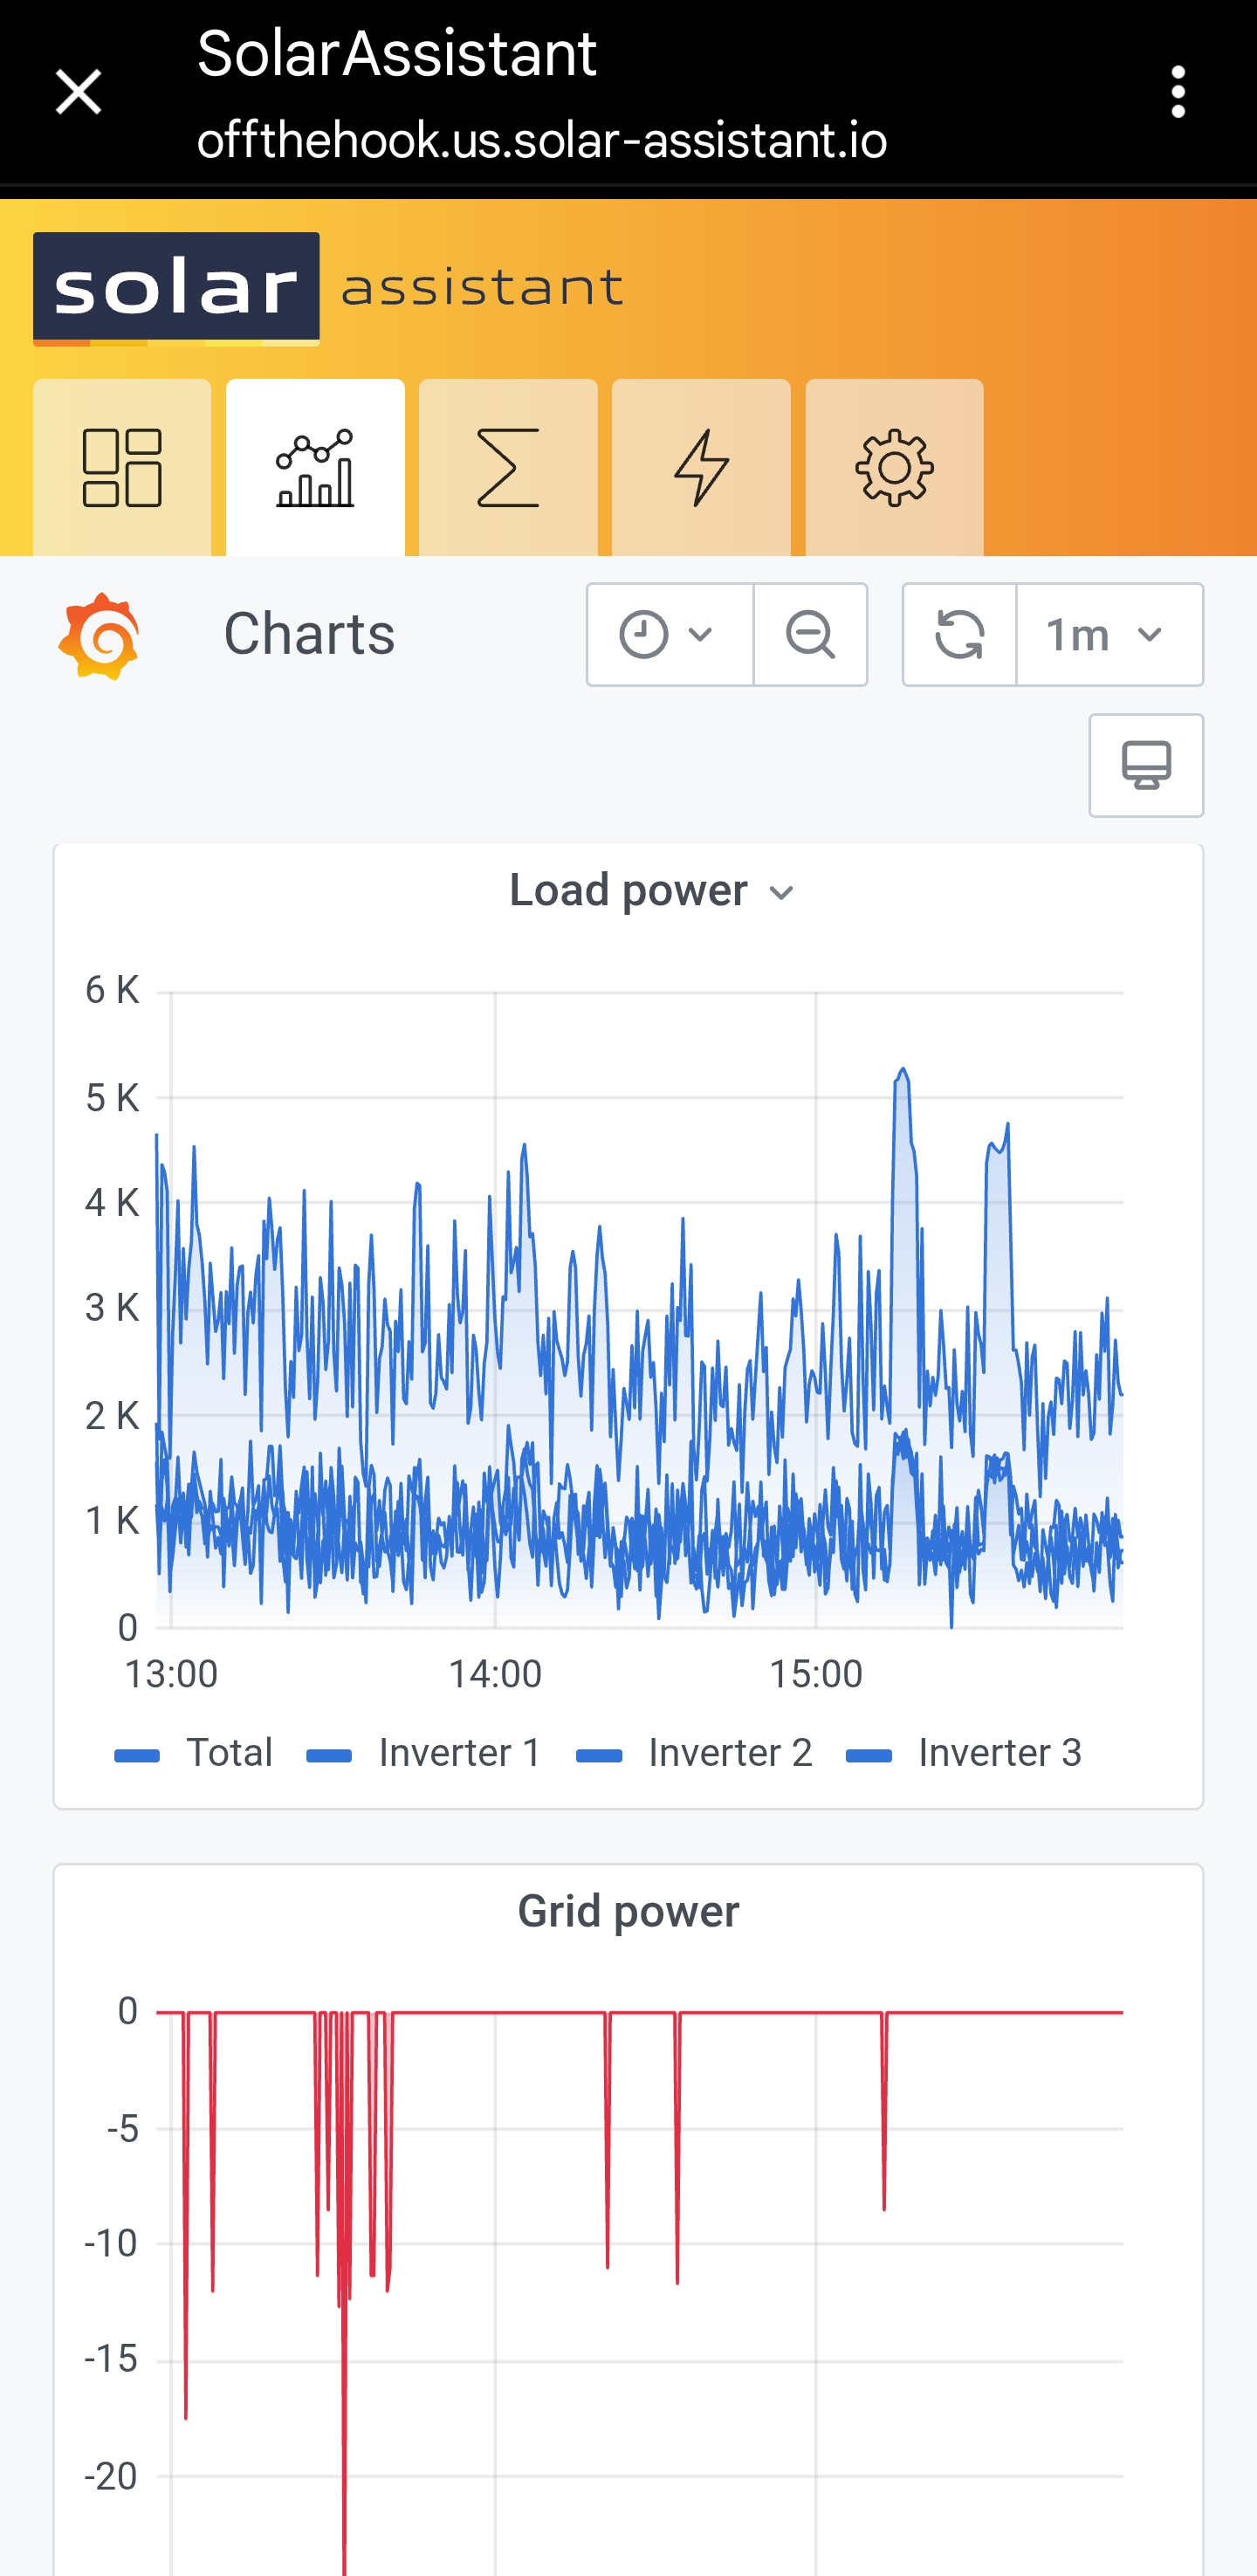1257x2576 pixels.
Task: Open the Grid power panel title
Action: (x=628, y=1911)
